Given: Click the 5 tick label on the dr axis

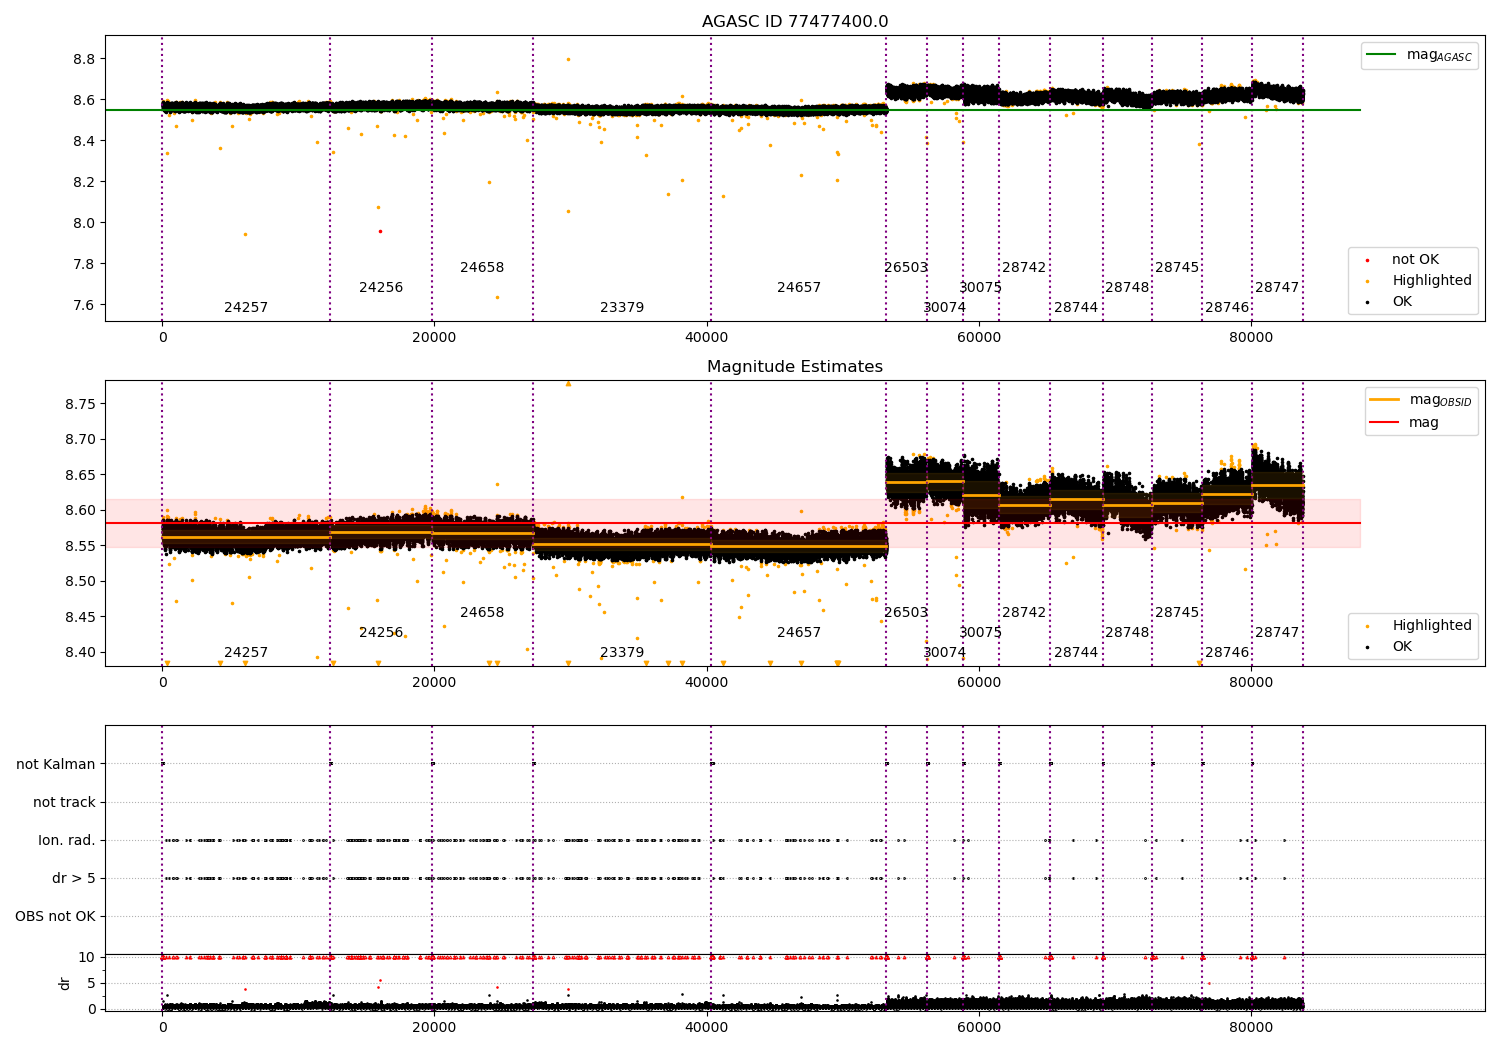Looking at the screenshot, I should (92, 983).
